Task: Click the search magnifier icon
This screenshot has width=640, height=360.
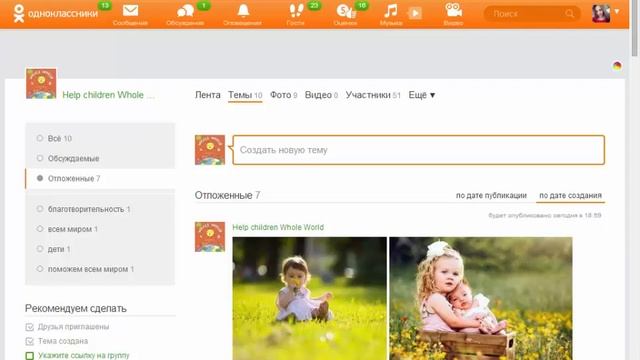Action: [570, 14]
